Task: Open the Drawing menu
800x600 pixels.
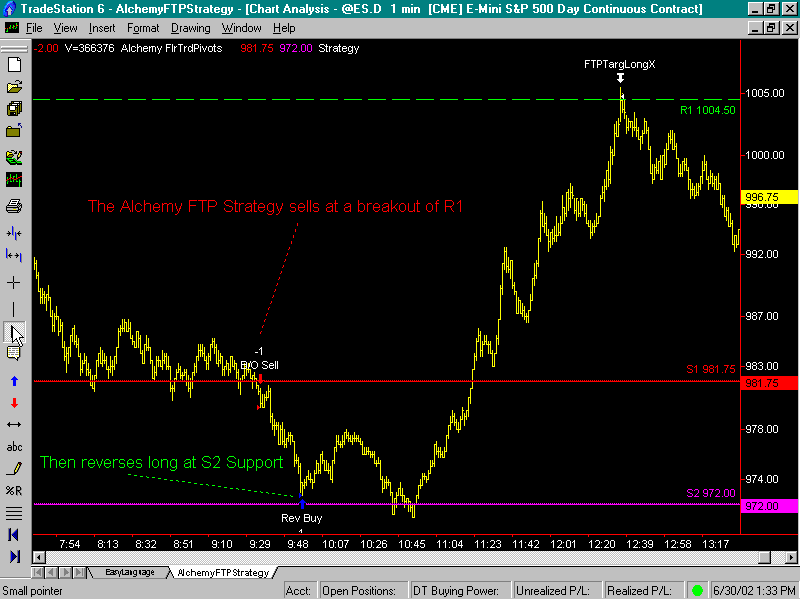Action: (x=190, y=28)
